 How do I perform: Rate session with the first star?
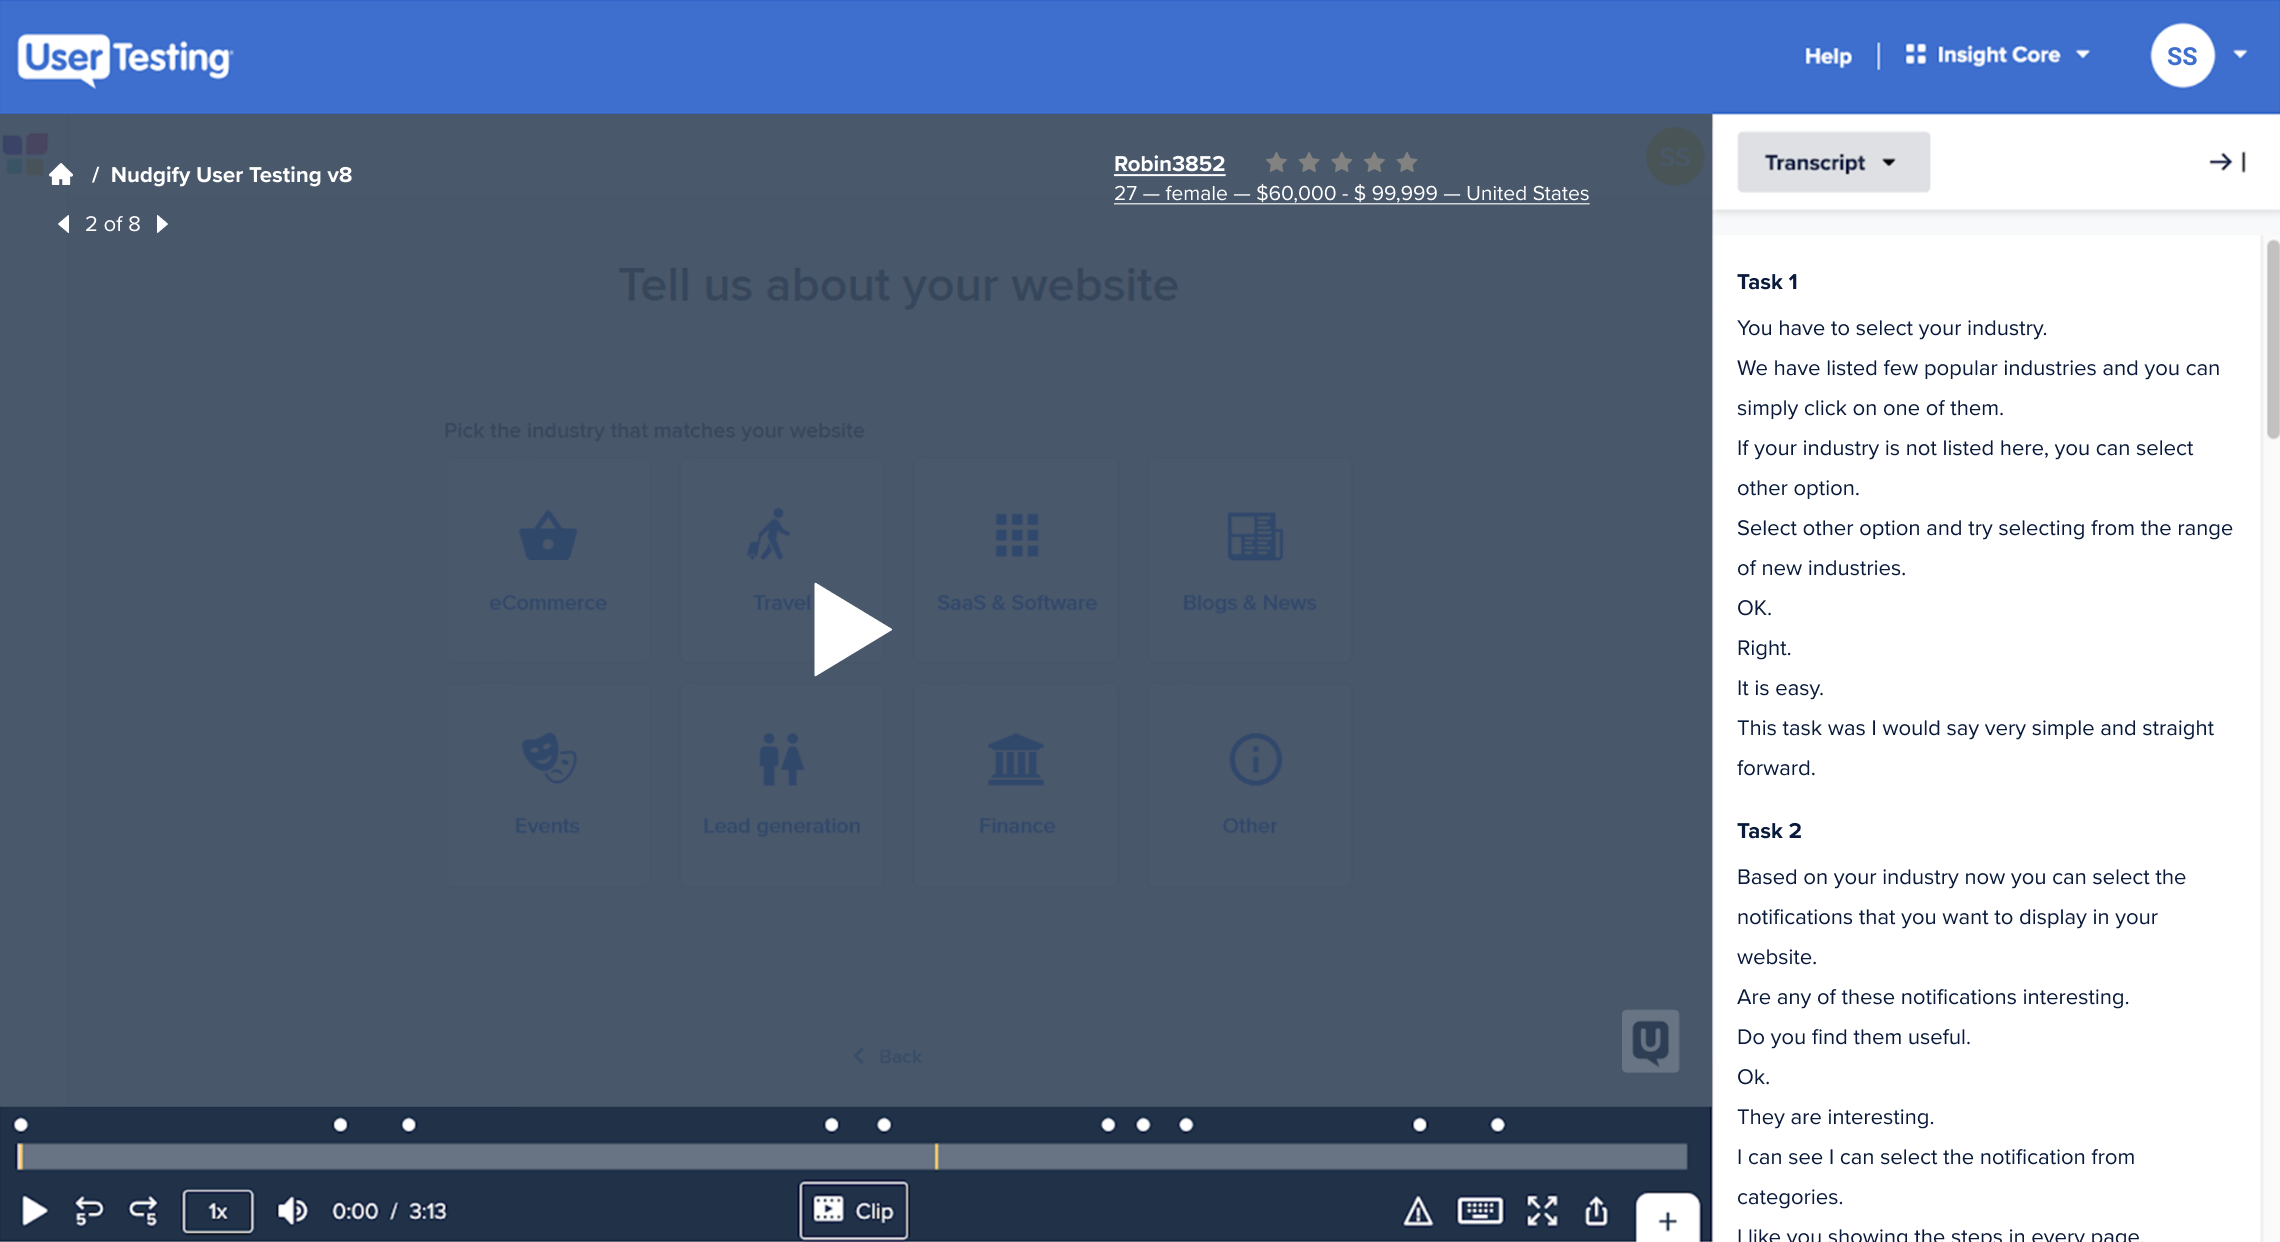(1276, 162)
